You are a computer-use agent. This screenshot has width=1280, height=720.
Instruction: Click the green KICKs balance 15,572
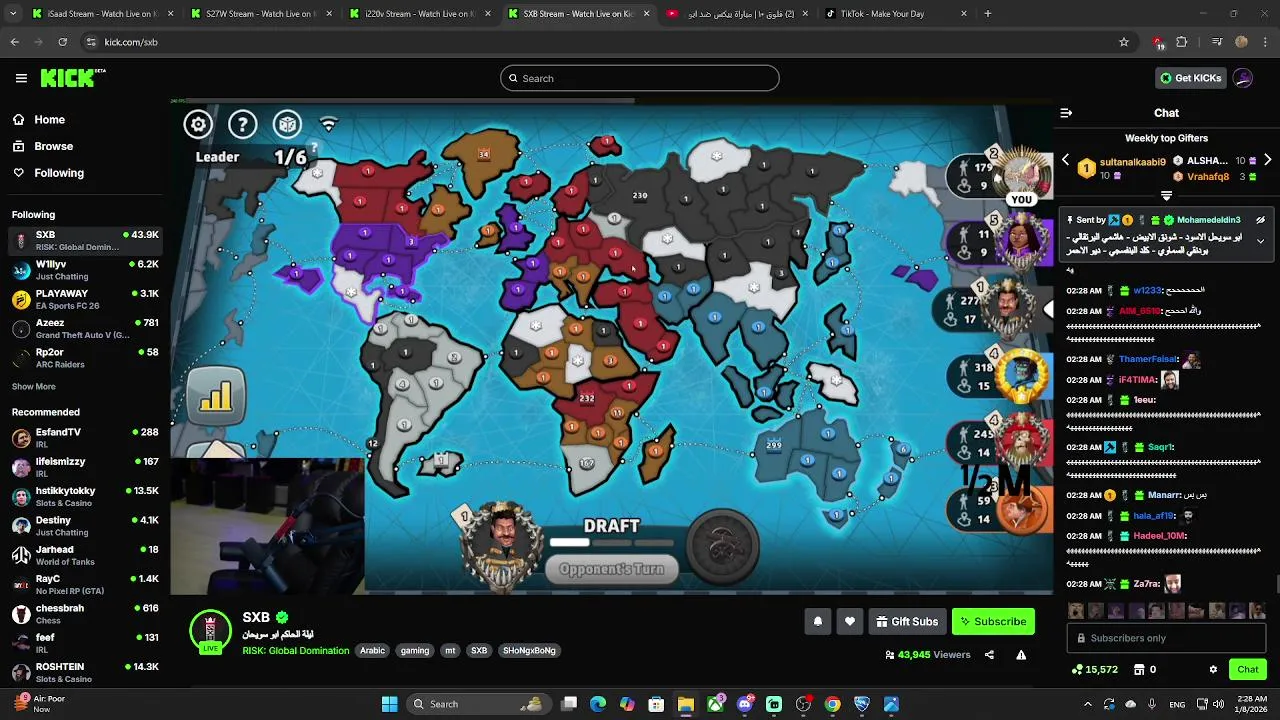pos(1095,669)
